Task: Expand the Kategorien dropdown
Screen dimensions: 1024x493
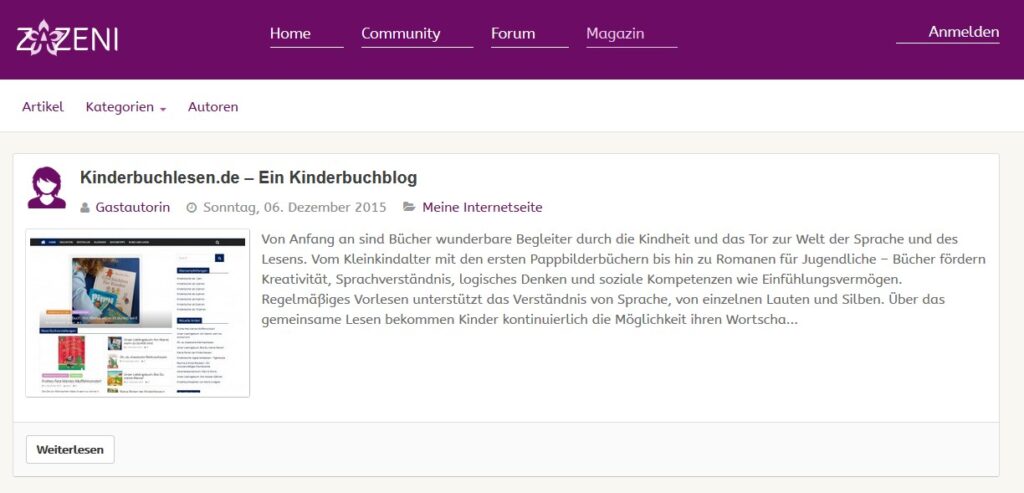Action: (x=125, y=107)
